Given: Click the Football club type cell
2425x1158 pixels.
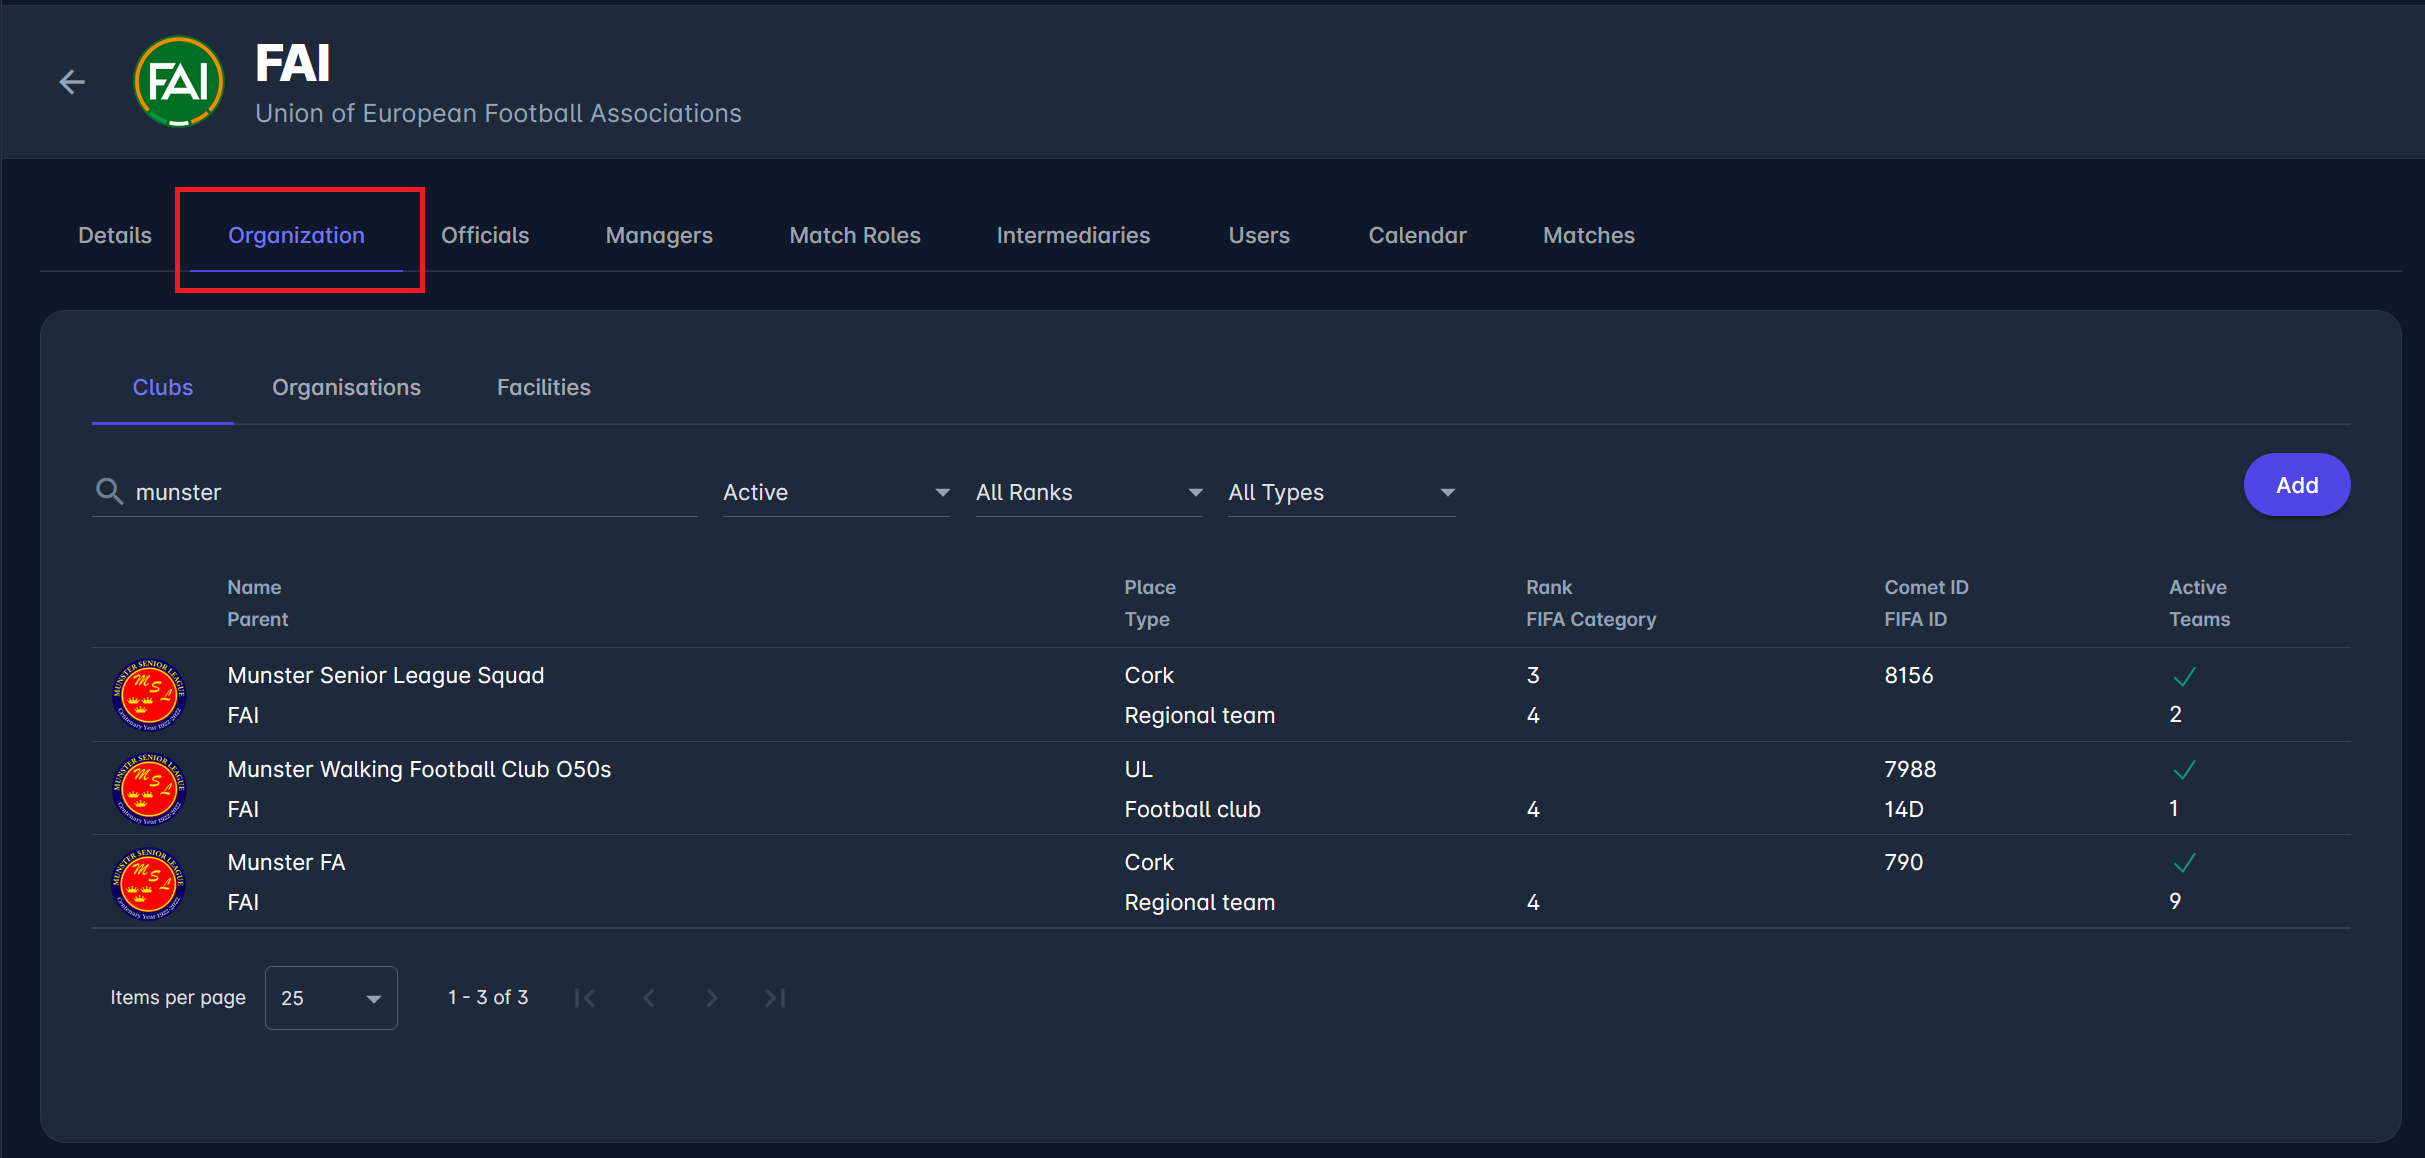Looking at the screenshot, I should pos(1192,809).
